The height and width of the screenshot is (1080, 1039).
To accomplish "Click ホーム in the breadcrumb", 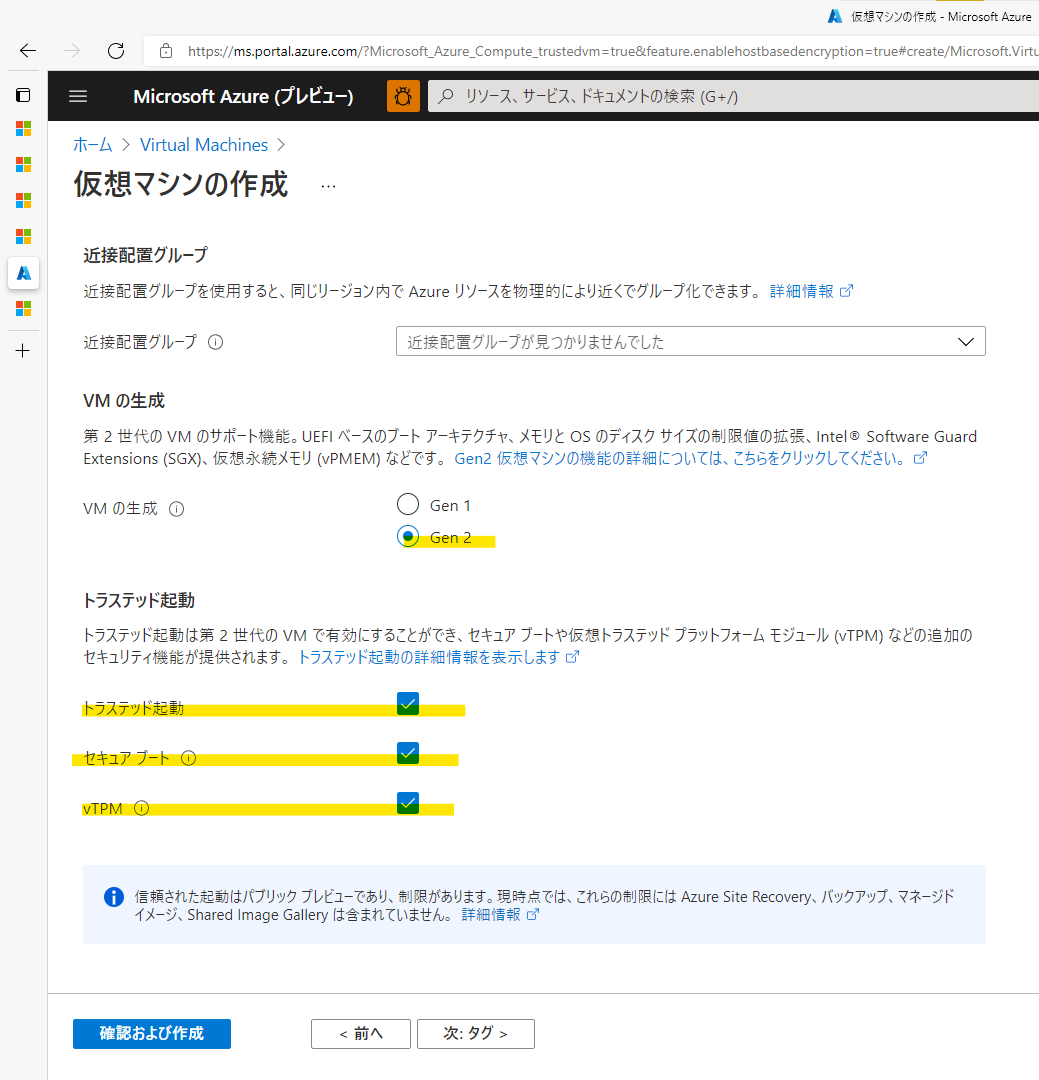I will [x=92, y=144].
